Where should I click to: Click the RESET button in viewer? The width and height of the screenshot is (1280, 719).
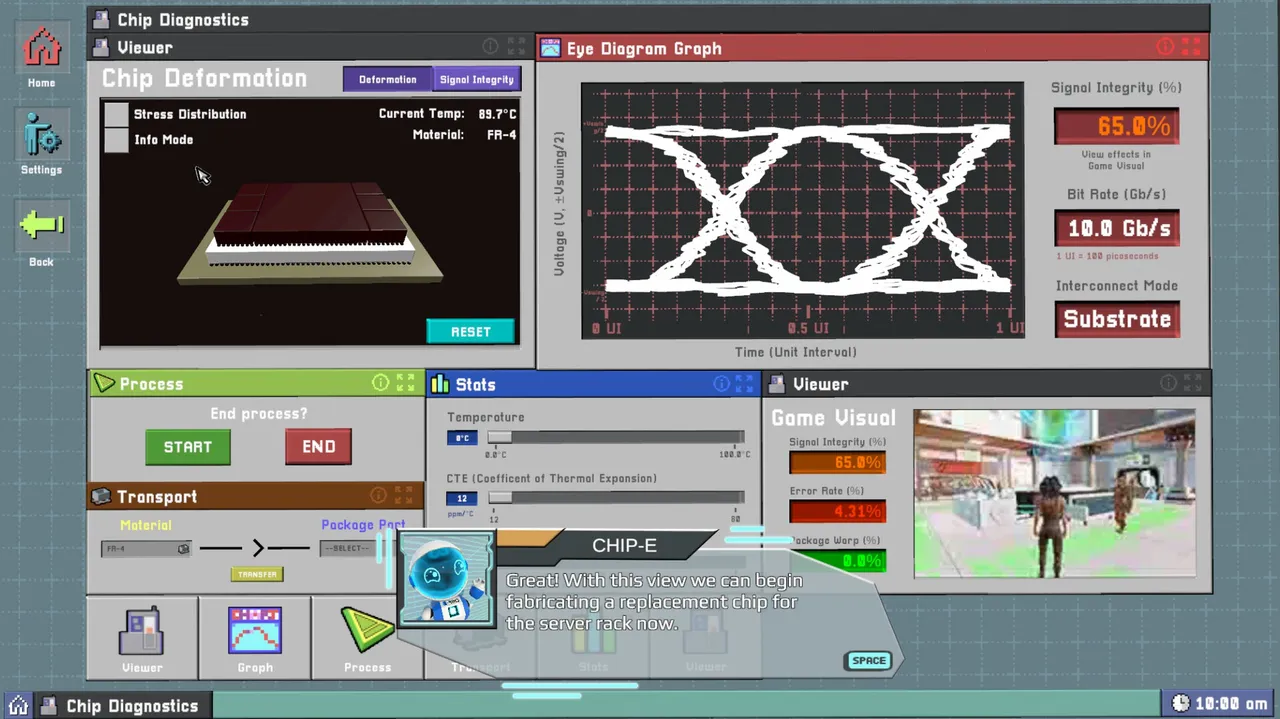click(470, 331)
